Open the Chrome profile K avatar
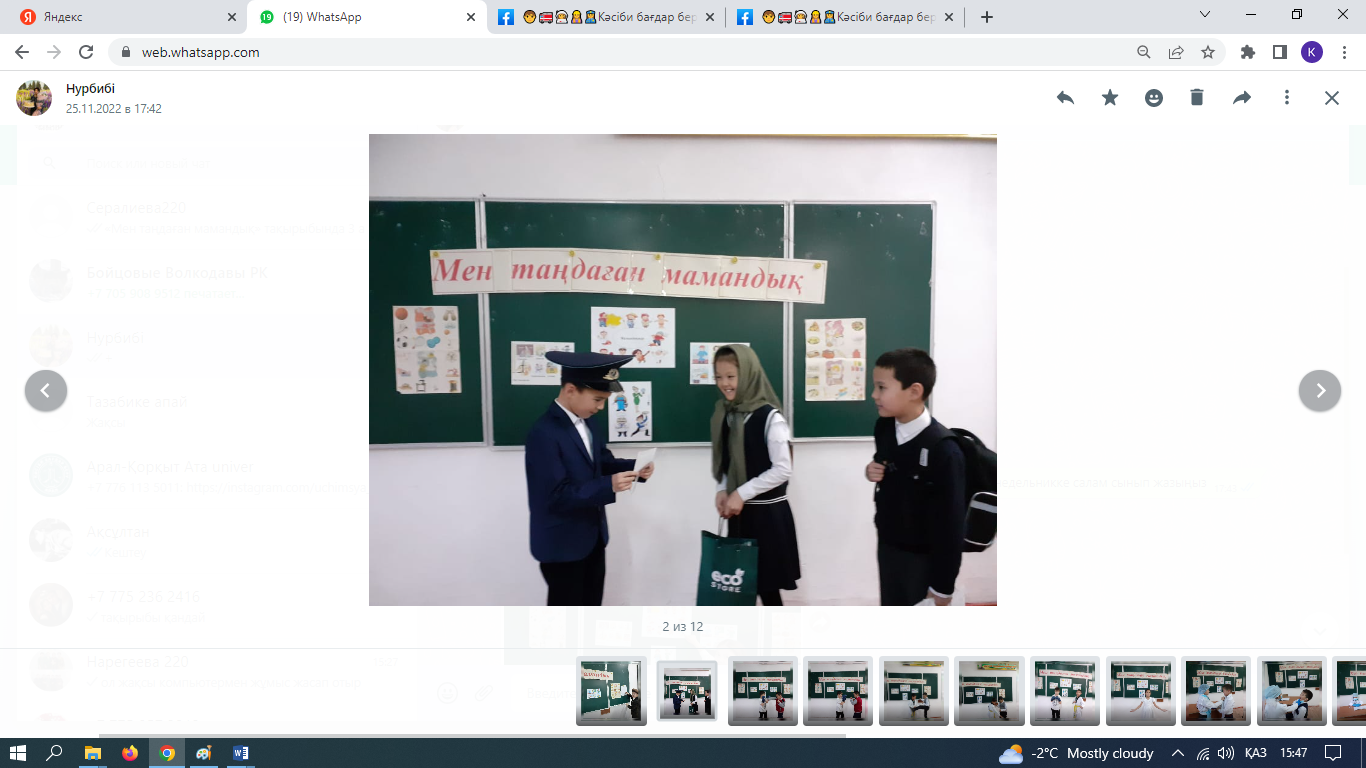Image resolution: width=1366 pixels, height=768 pixels. click(x=1311, y=52)
